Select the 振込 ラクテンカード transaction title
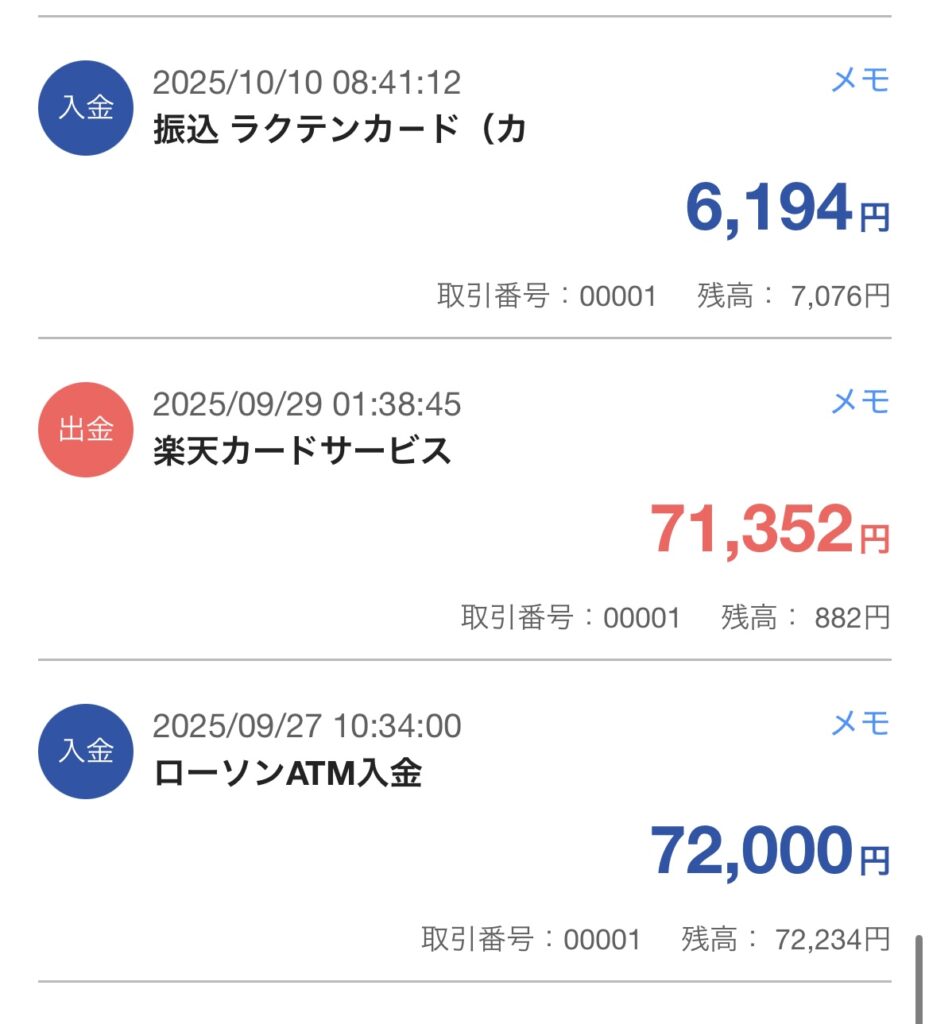 point(339,130)
